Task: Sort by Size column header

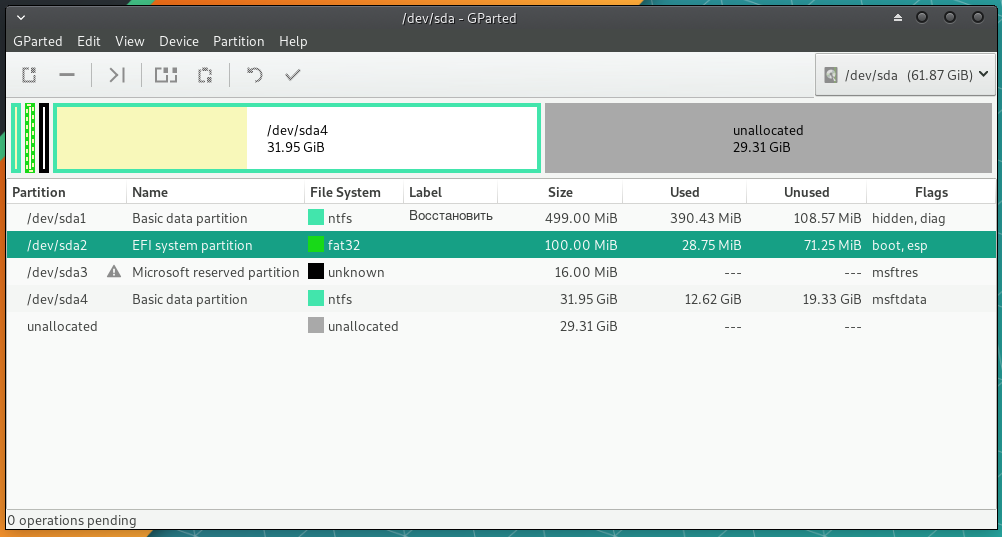Action: (x=560, y=192)
